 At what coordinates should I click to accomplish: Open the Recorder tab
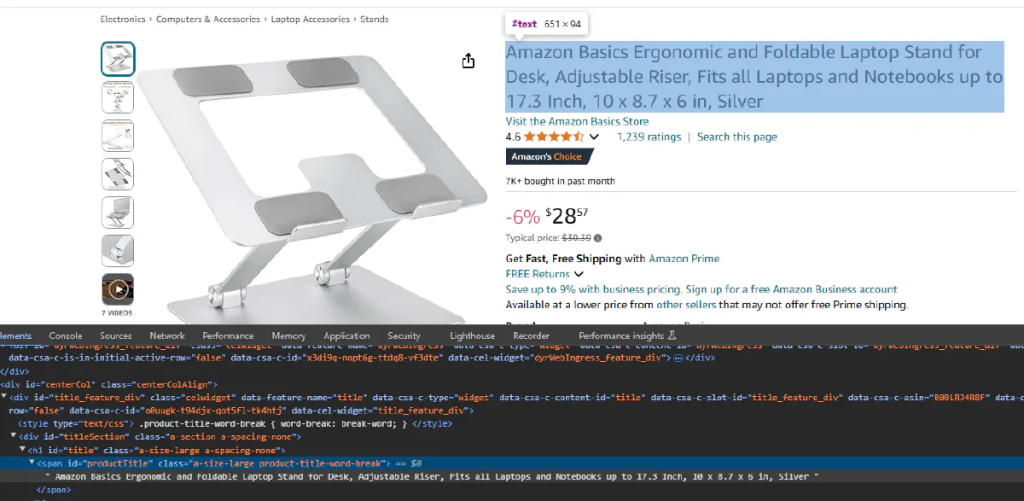[x=531, y=336]
